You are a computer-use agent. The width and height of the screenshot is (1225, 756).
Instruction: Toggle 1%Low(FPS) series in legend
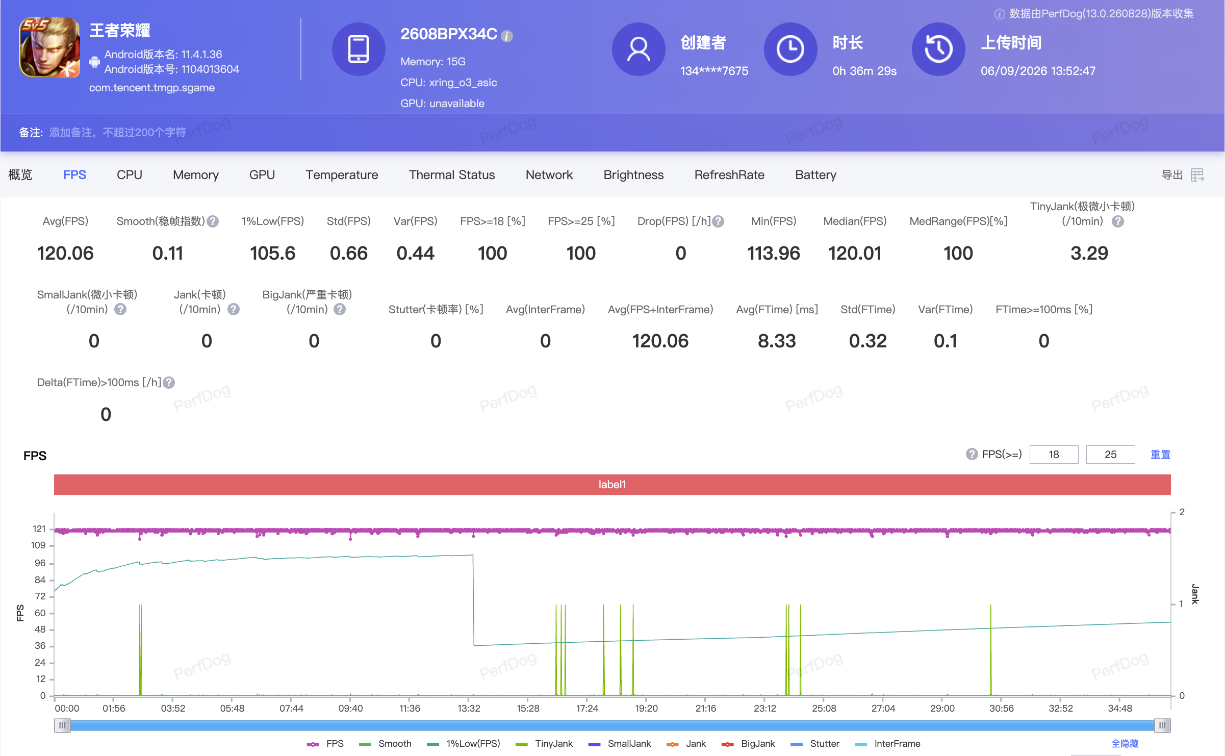click(x=463, y=744)
